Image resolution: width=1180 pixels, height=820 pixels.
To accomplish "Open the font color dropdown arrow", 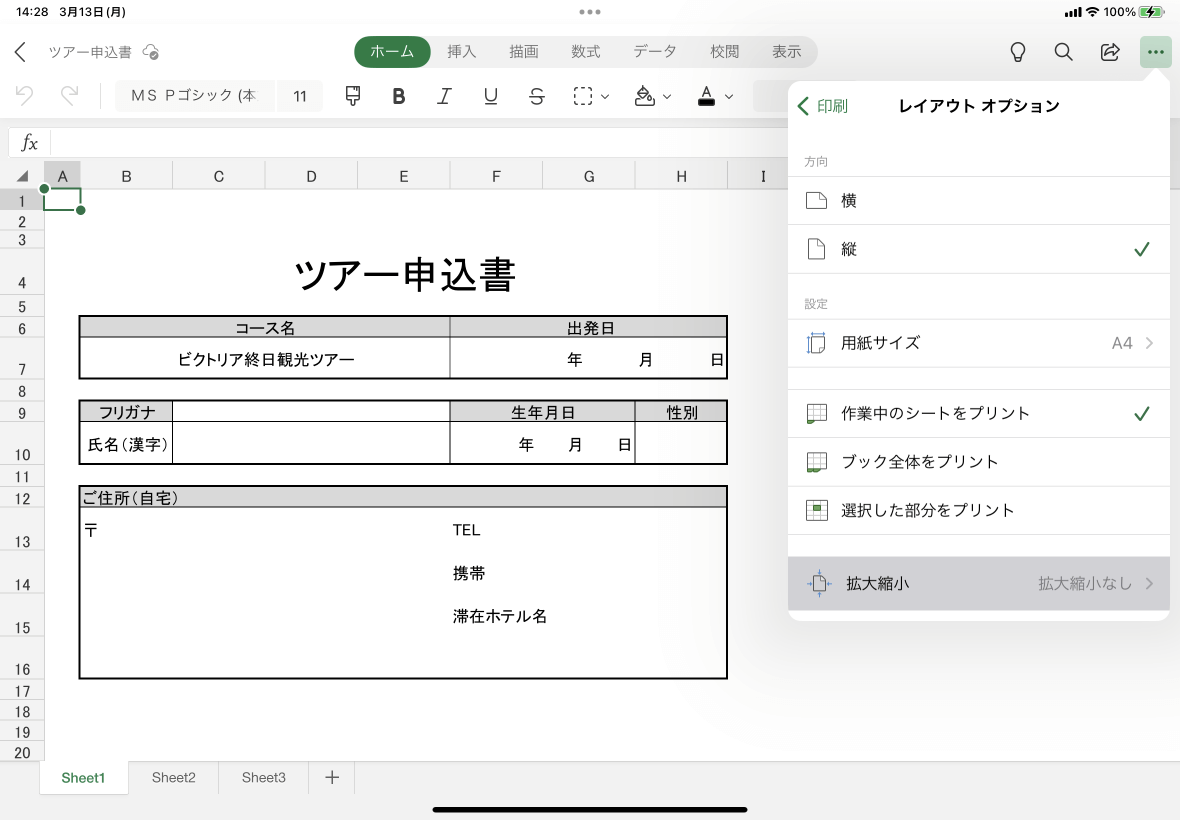I will 728,96.
